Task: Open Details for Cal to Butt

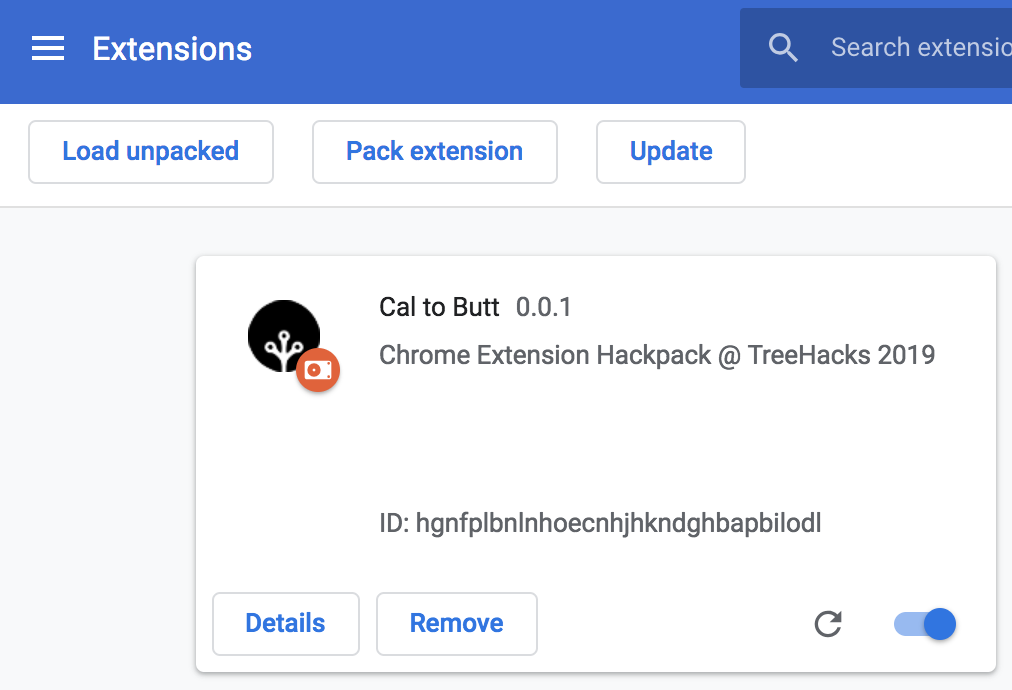Action: pos(285,624)
